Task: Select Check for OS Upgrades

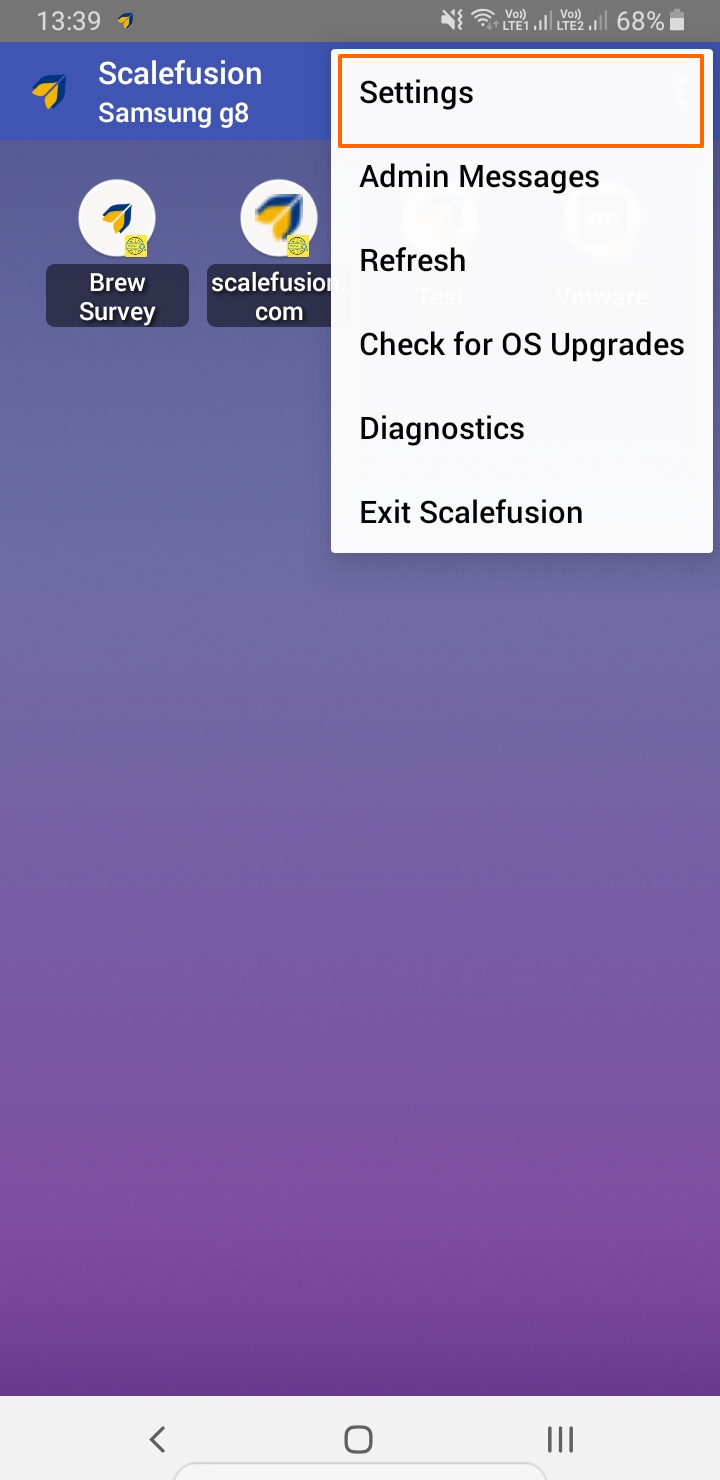Action: tap(521, 345)
